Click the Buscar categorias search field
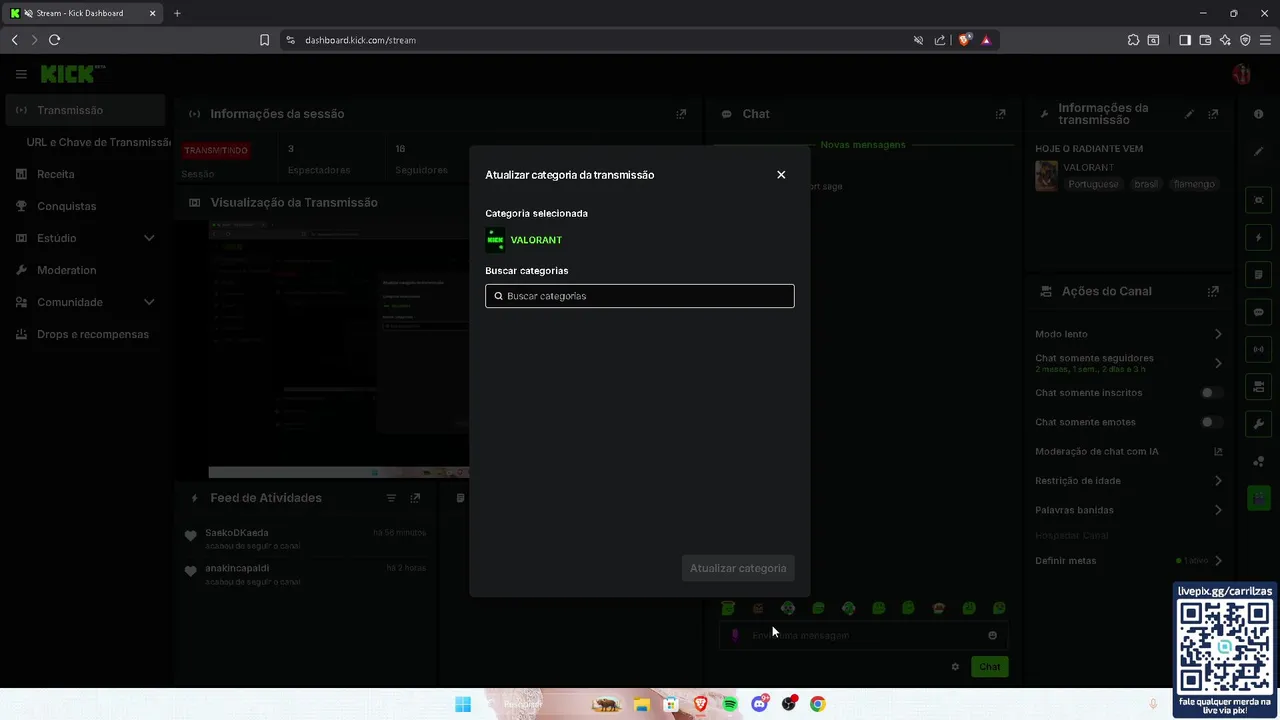Image resolution: width=1280 pixels, height=720 pixels. click(x=640, y=296)
